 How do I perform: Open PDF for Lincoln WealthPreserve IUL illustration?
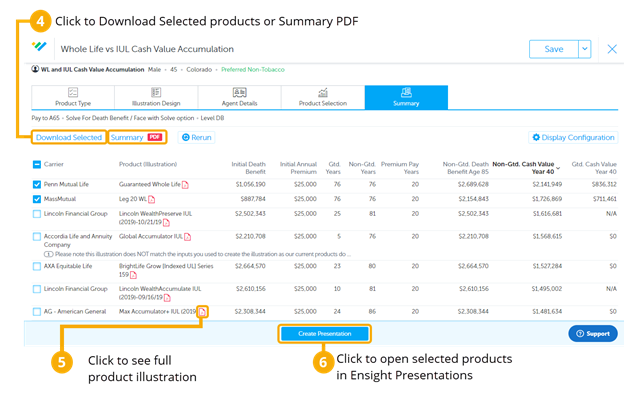[166, 223]
